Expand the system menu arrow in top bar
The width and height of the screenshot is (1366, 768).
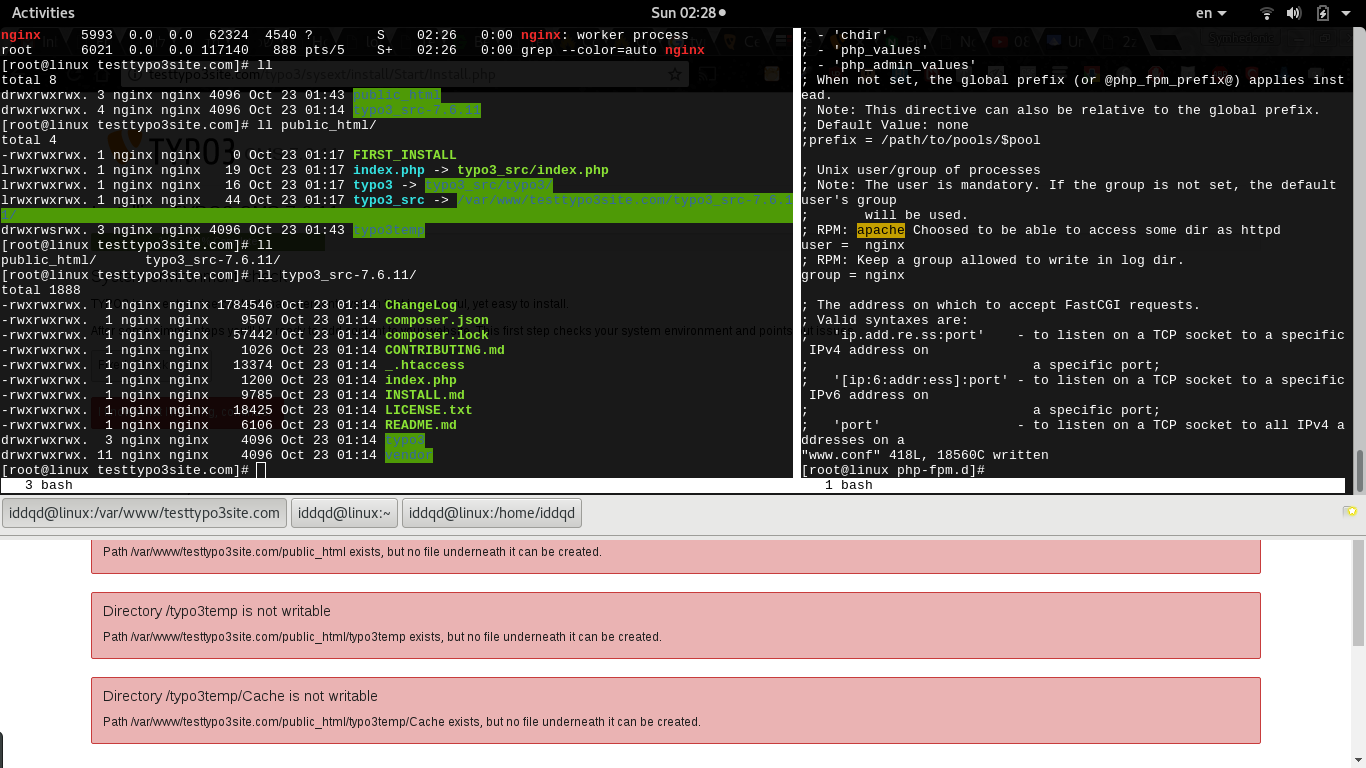[1347, 13]
